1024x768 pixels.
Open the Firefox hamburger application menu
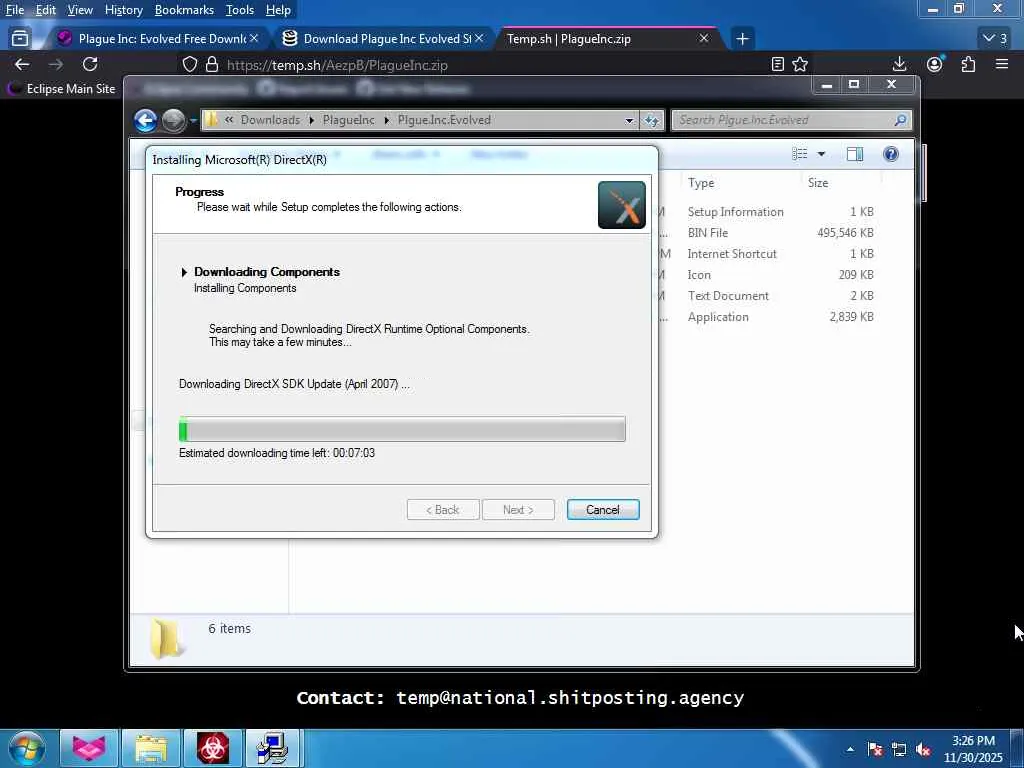(1002, 64)
